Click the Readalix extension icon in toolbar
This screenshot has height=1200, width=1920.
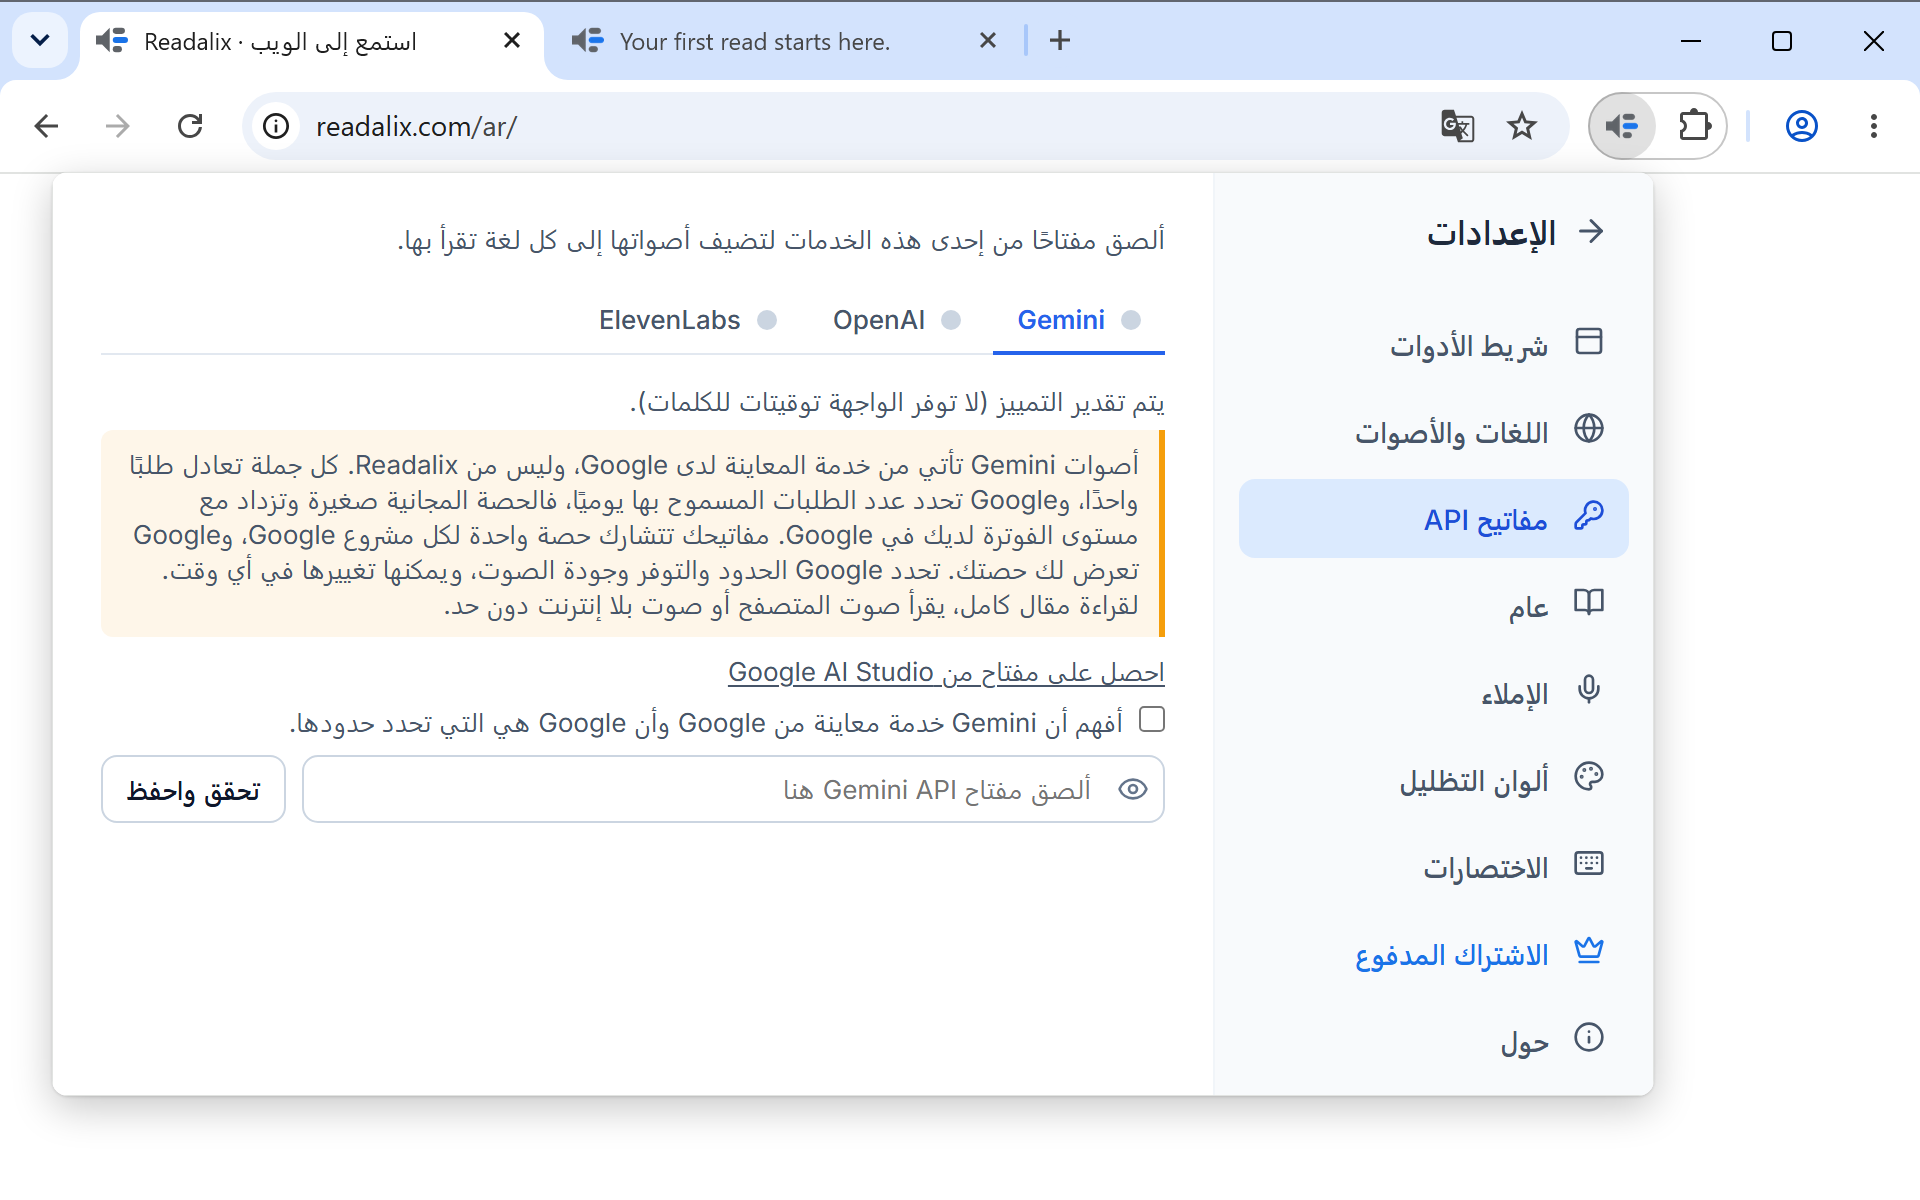[1622, 126]
